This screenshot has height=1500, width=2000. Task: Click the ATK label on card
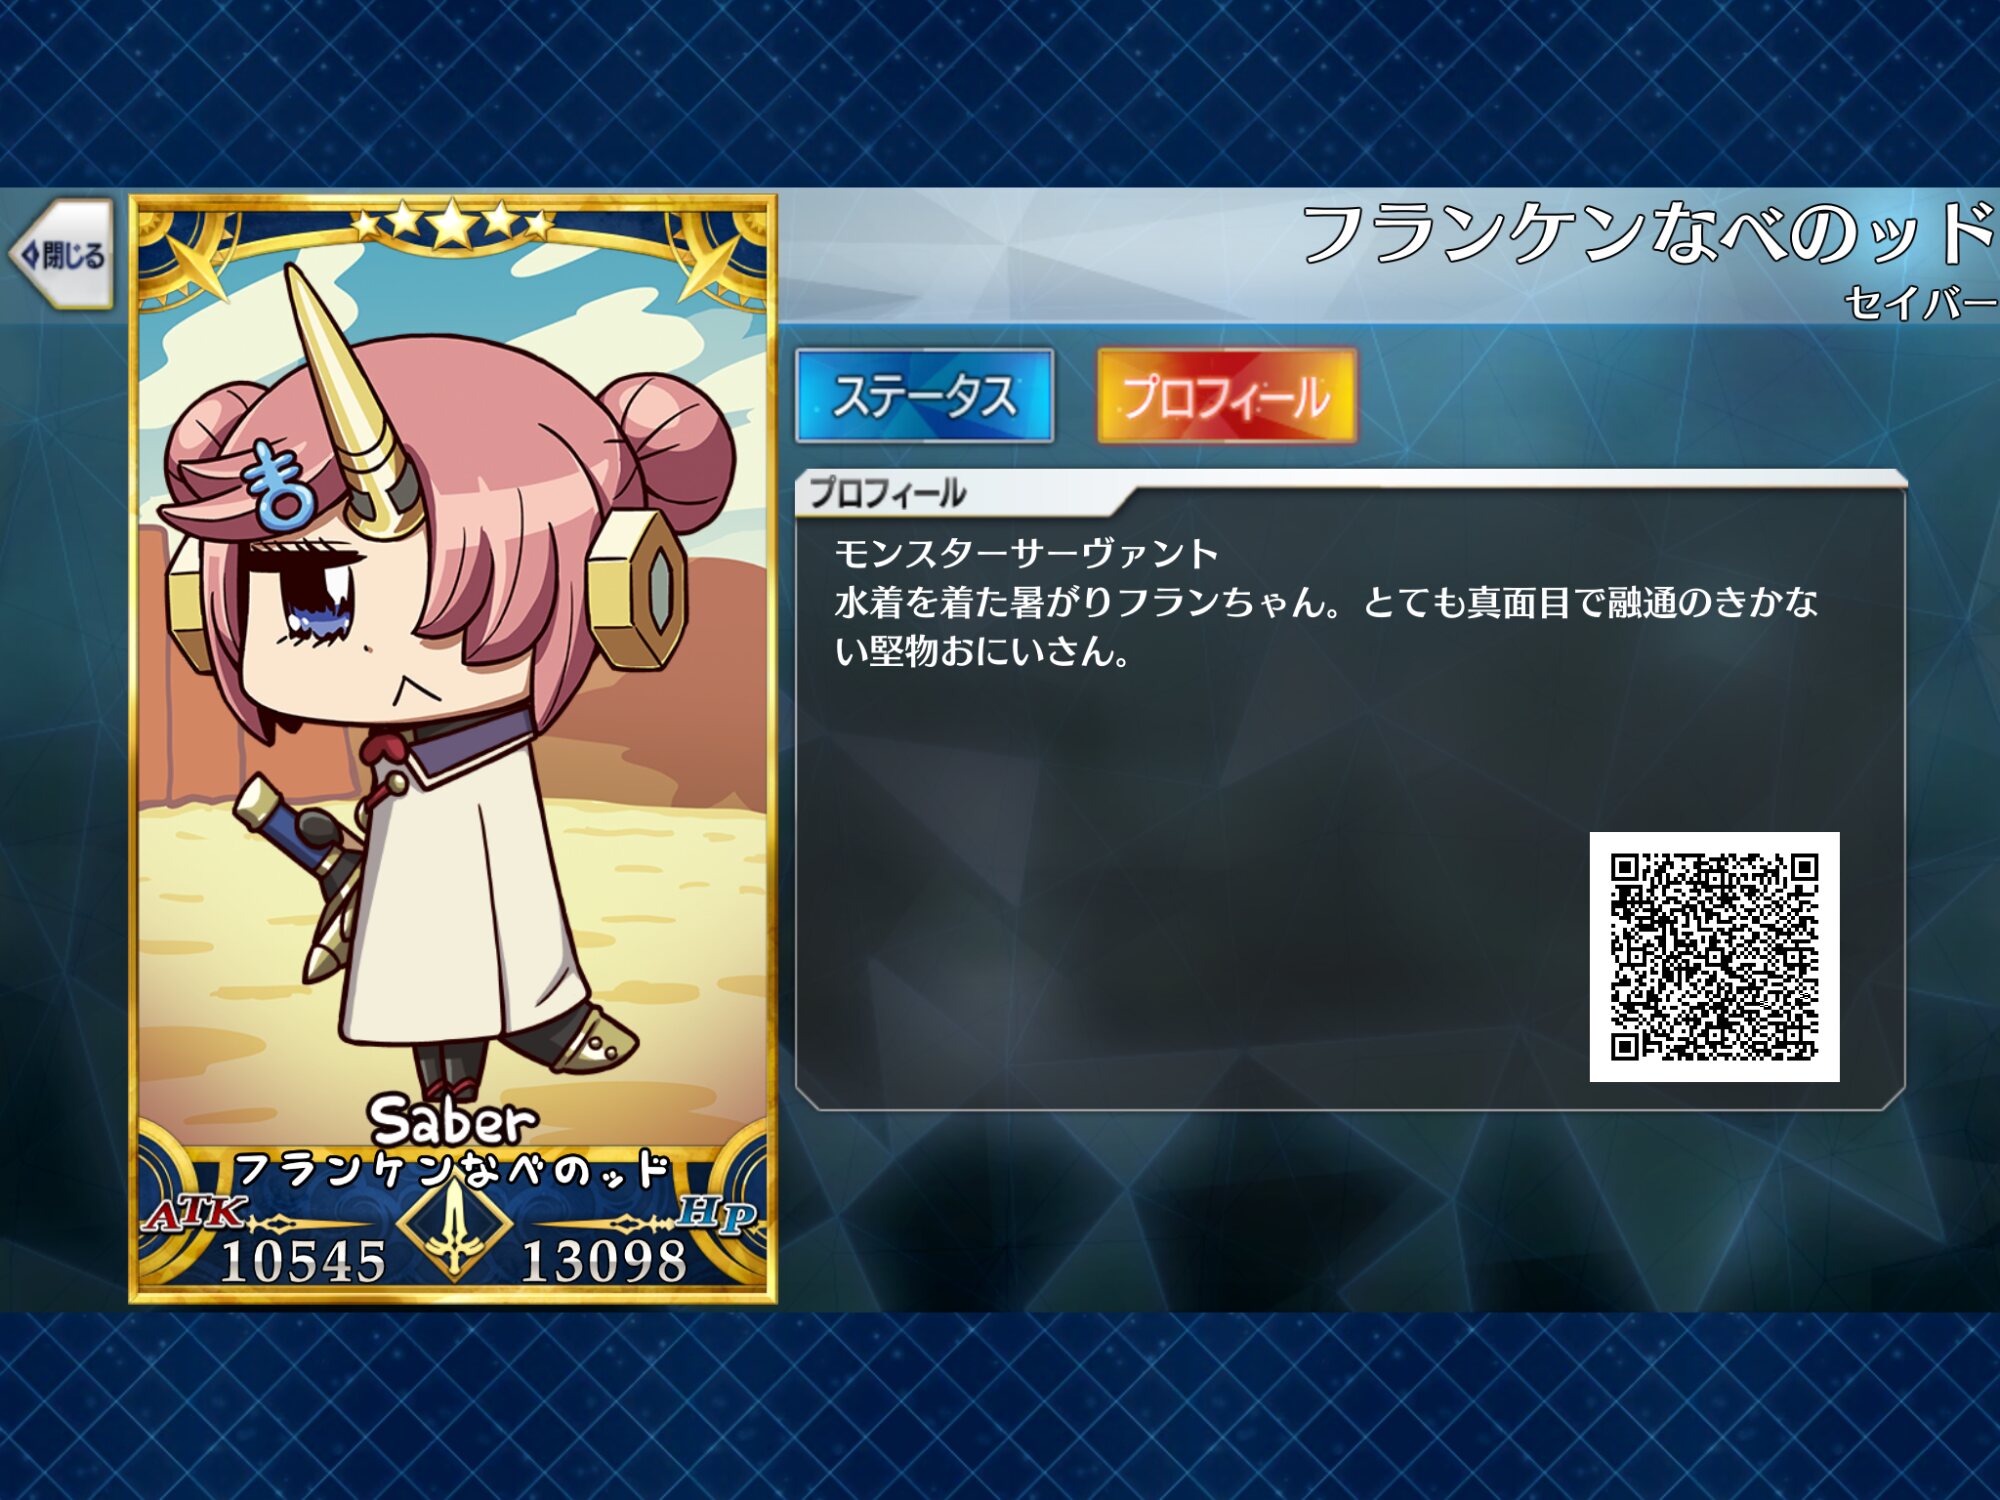195,1213
